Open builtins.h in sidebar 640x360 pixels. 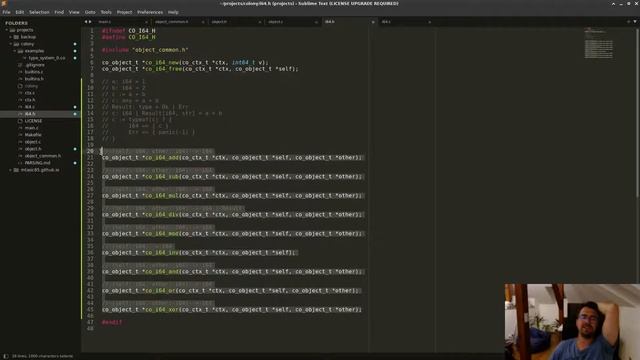(34, 79)
